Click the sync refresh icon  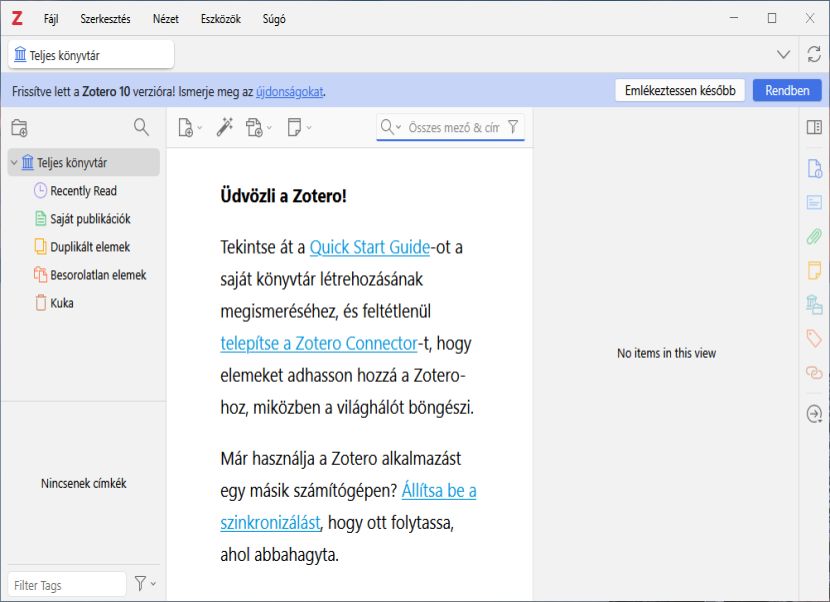click(x=814, y=54)
